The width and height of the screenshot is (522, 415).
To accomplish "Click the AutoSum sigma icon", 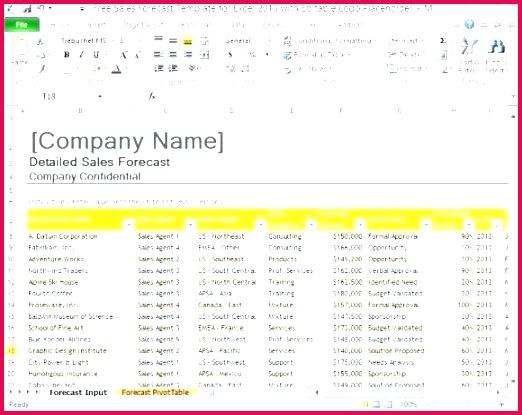I will [443, 41].
